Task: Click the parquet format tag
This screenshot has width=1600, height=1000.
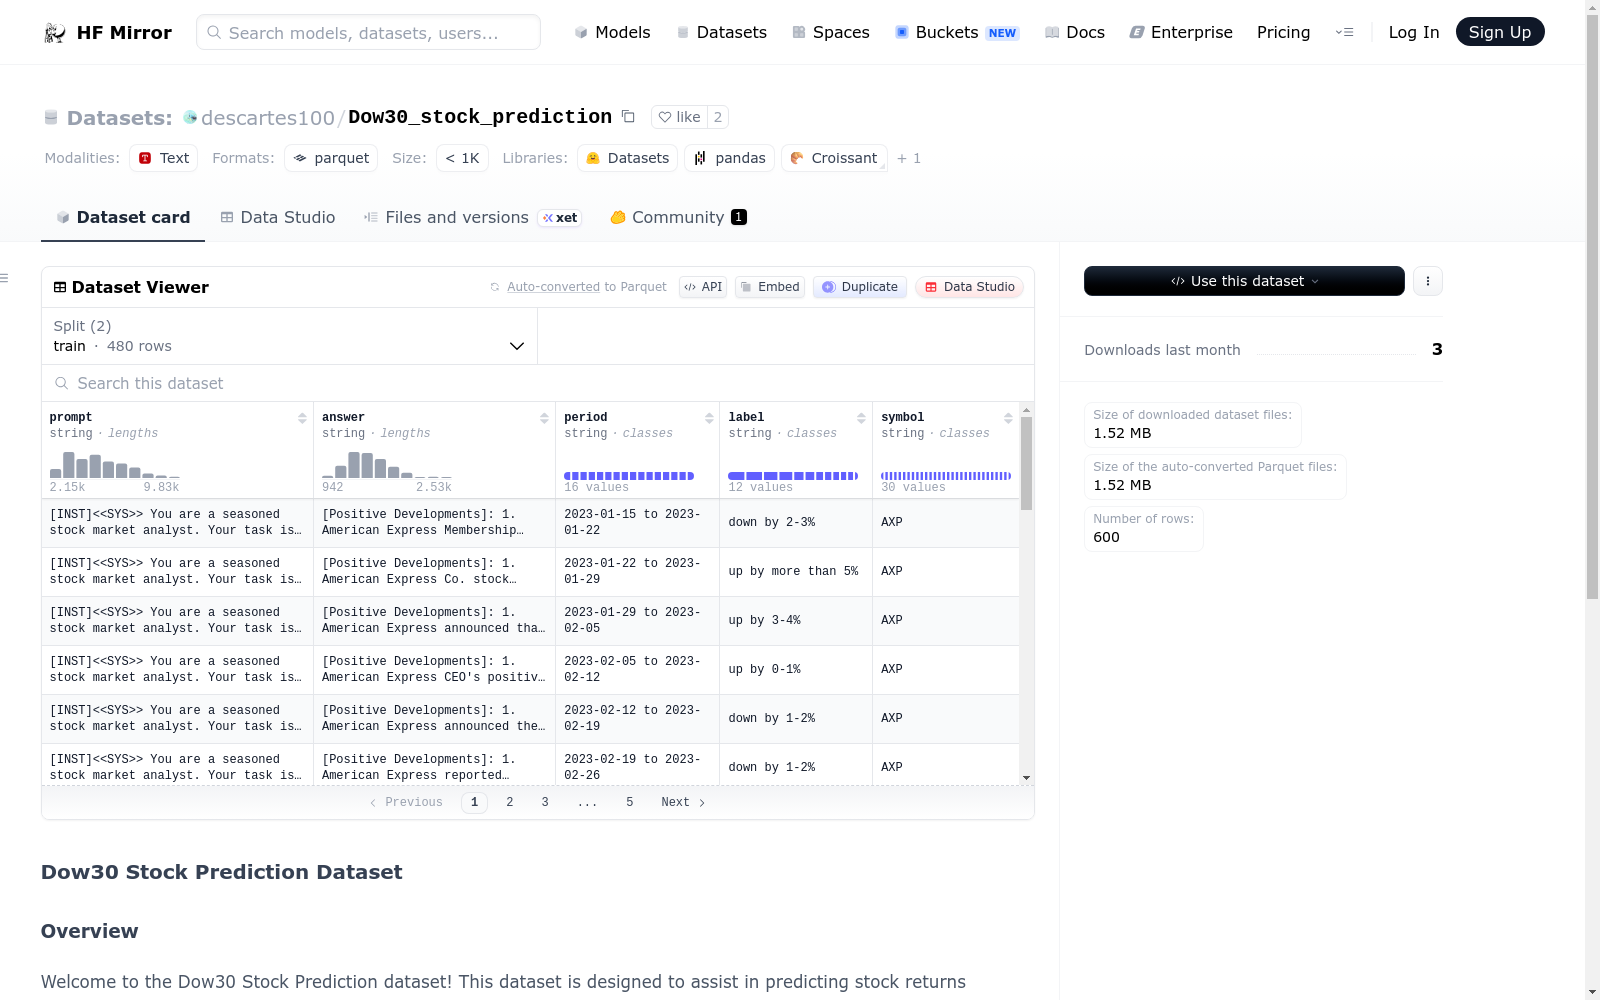Action: (331, 158)
